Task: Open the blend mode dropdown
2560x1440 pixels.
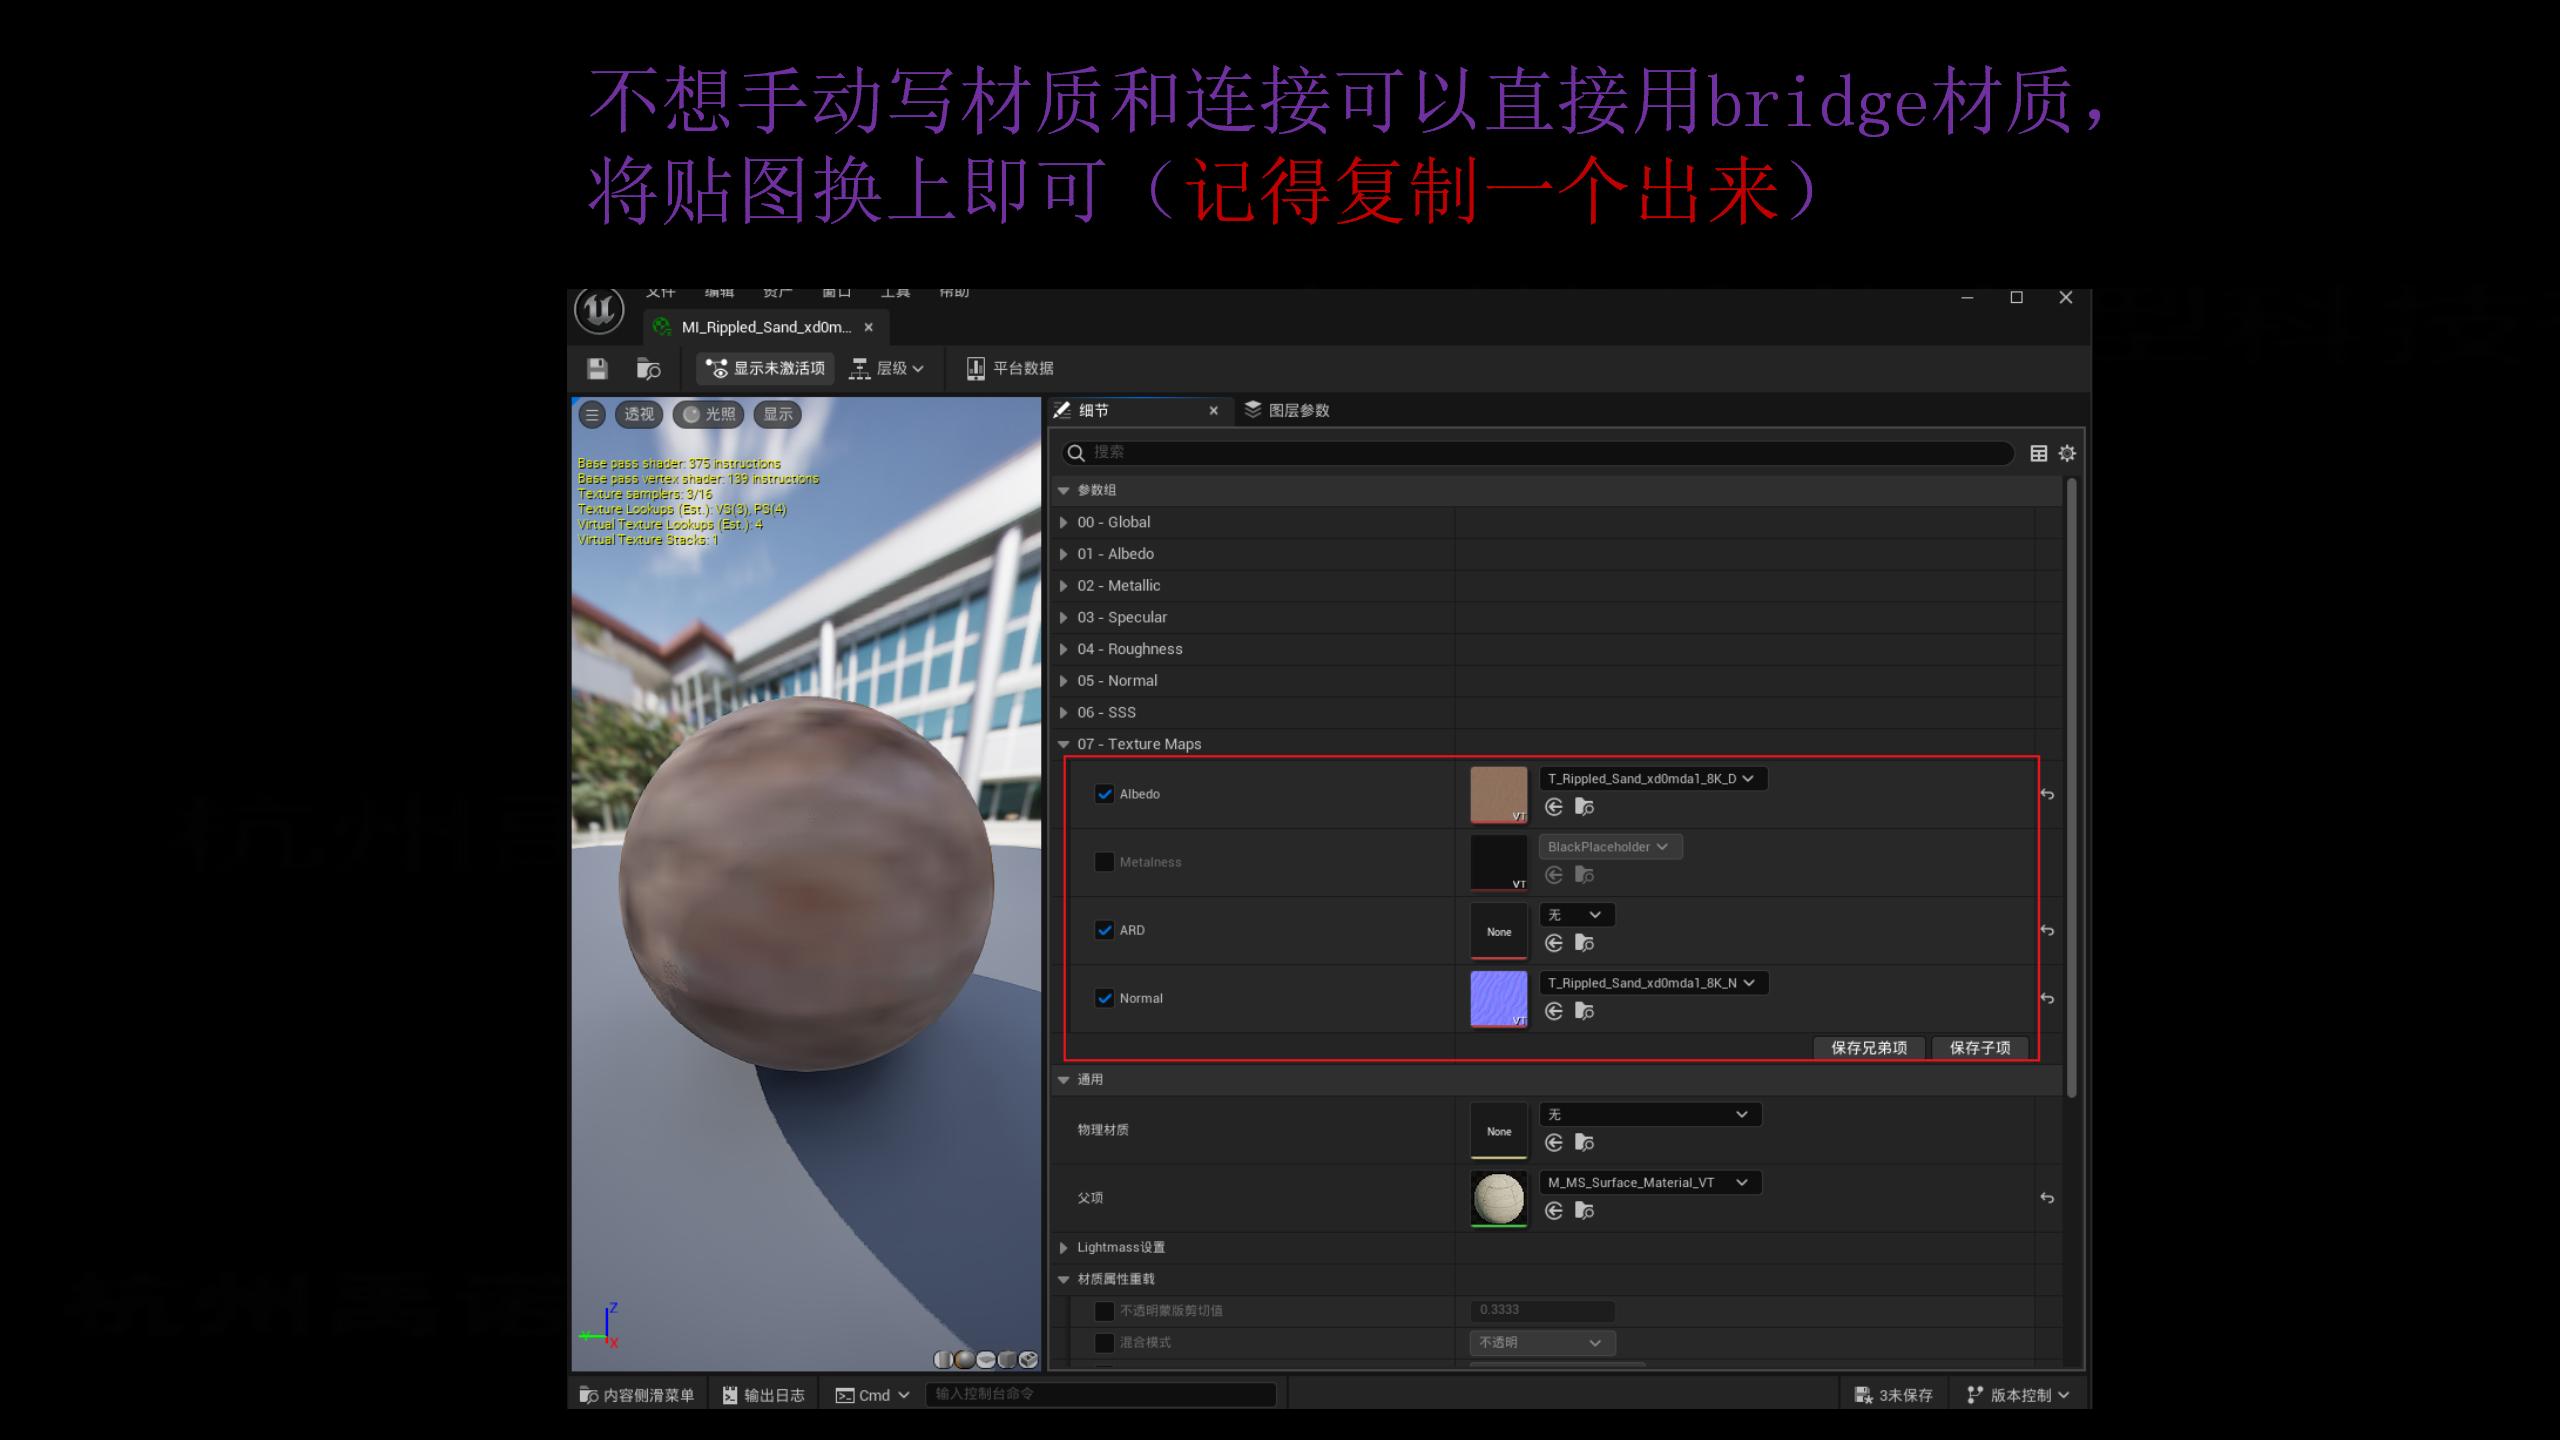Action: click(x=1542, y=1343)
